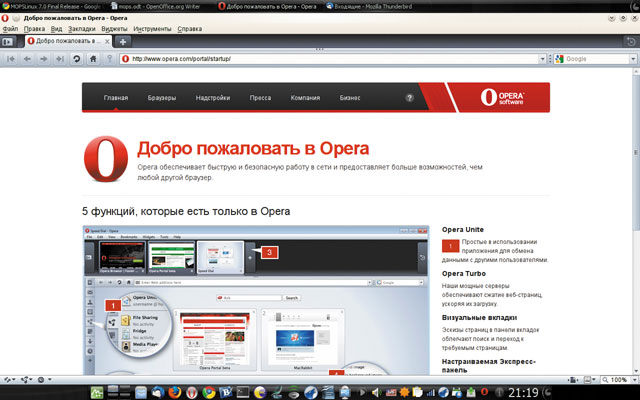
Task: Open the Google search engine dropdown
Action: pos(633,59)
